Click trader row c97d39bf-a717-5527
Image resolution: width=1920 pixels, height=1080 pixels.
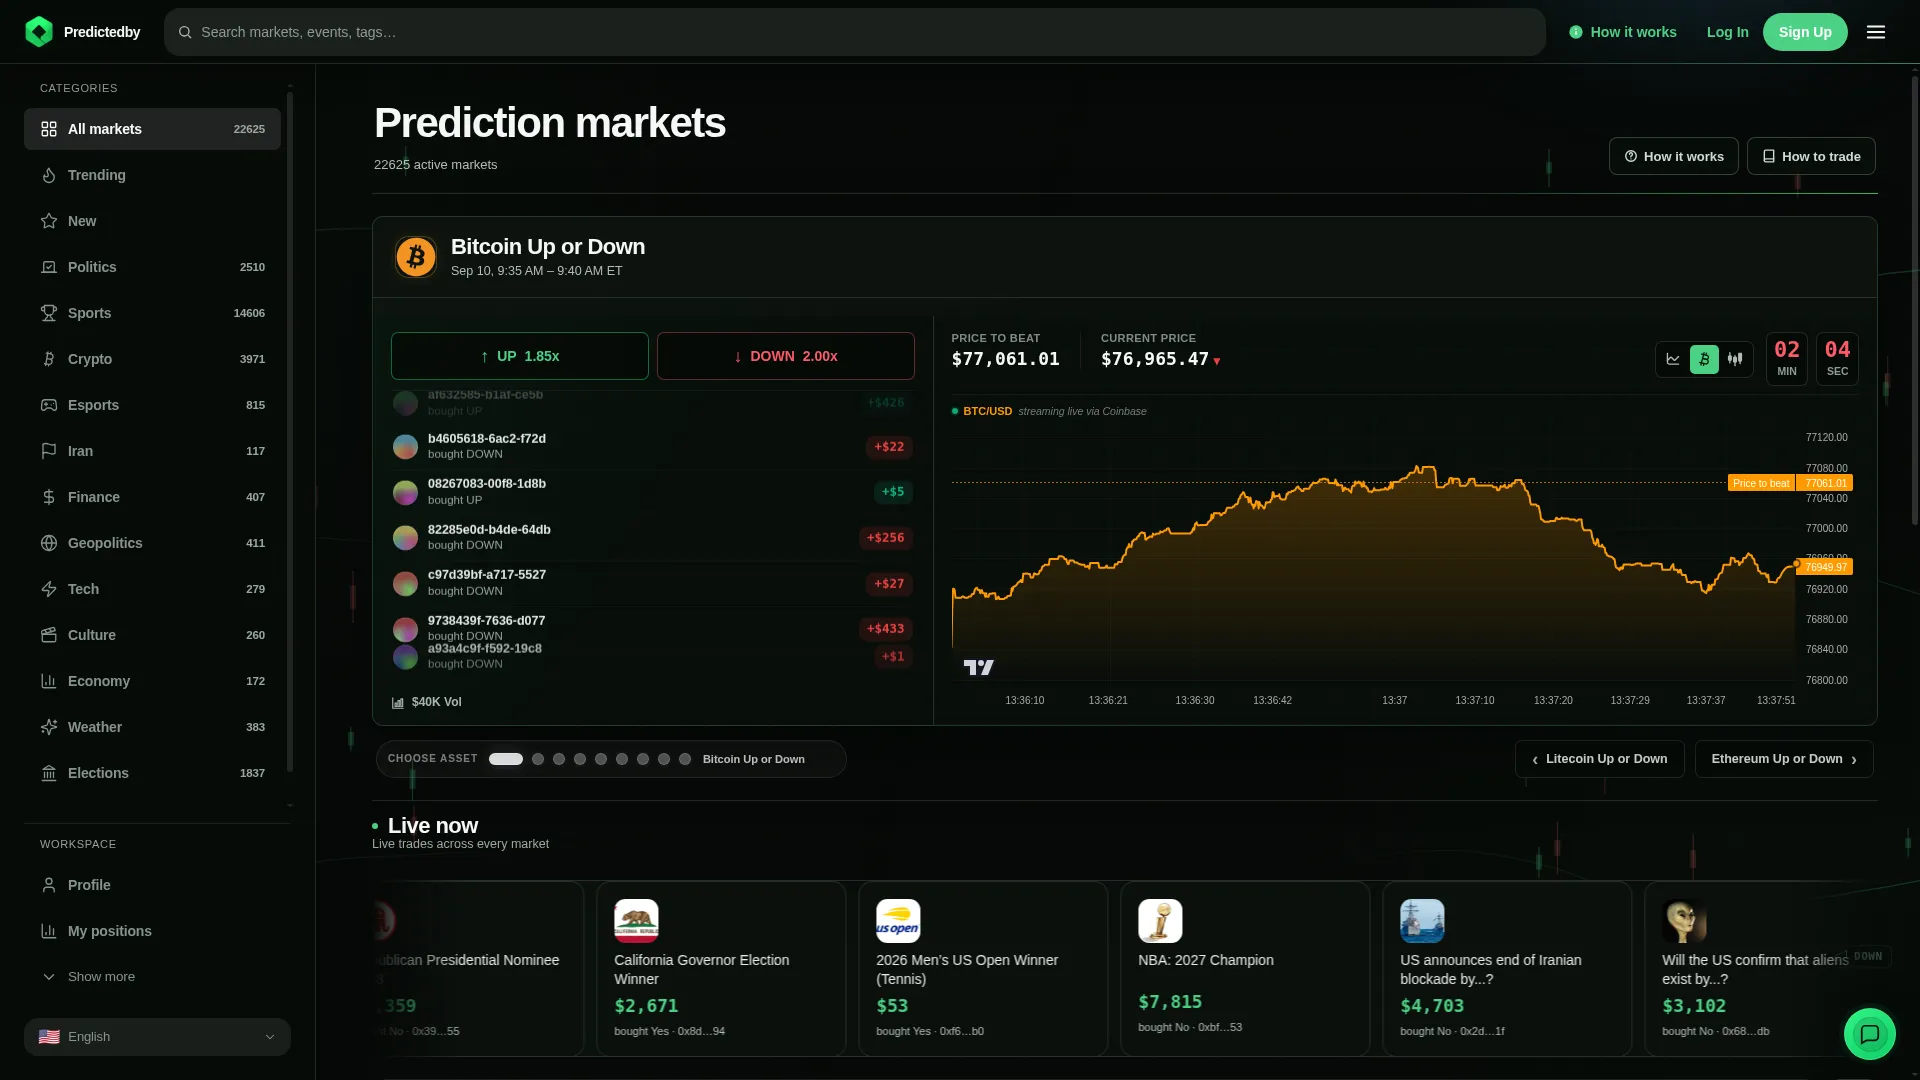coord(652,583)
